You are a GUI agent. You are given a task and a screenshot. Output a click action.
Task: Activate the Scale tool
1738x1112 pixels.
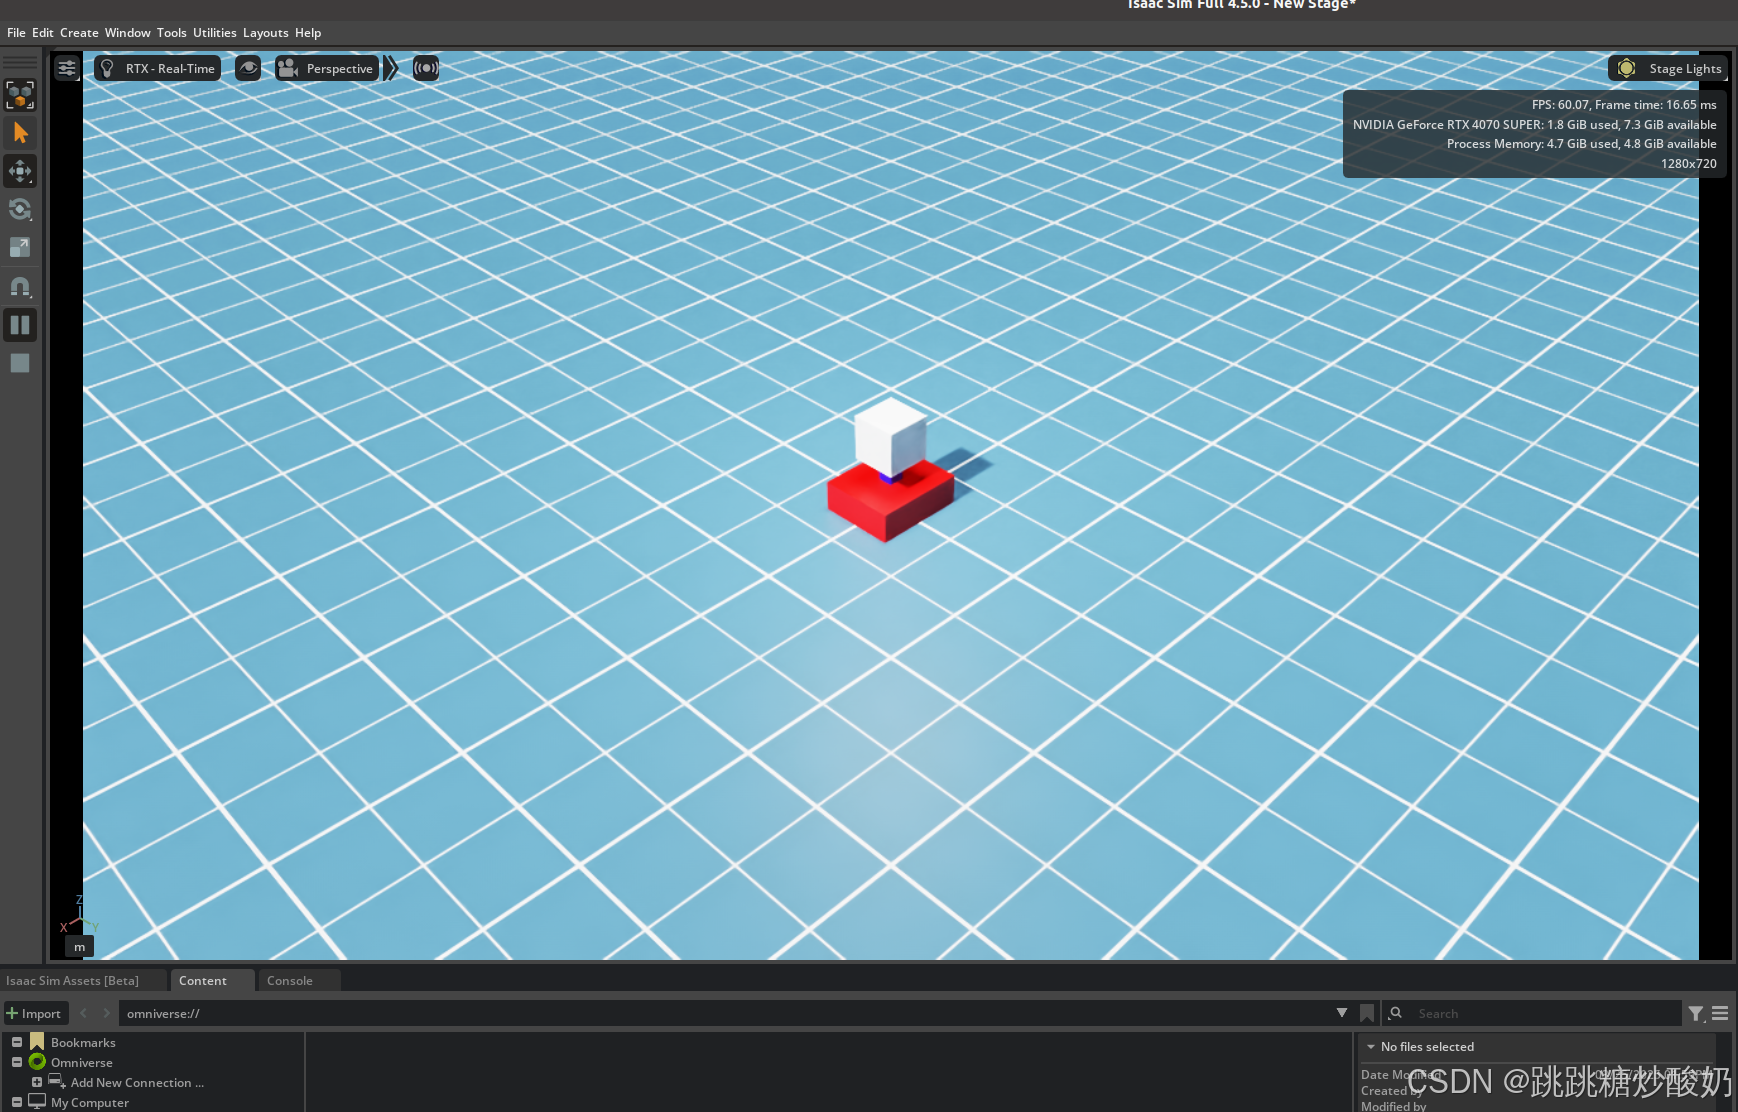pos(20,247)
